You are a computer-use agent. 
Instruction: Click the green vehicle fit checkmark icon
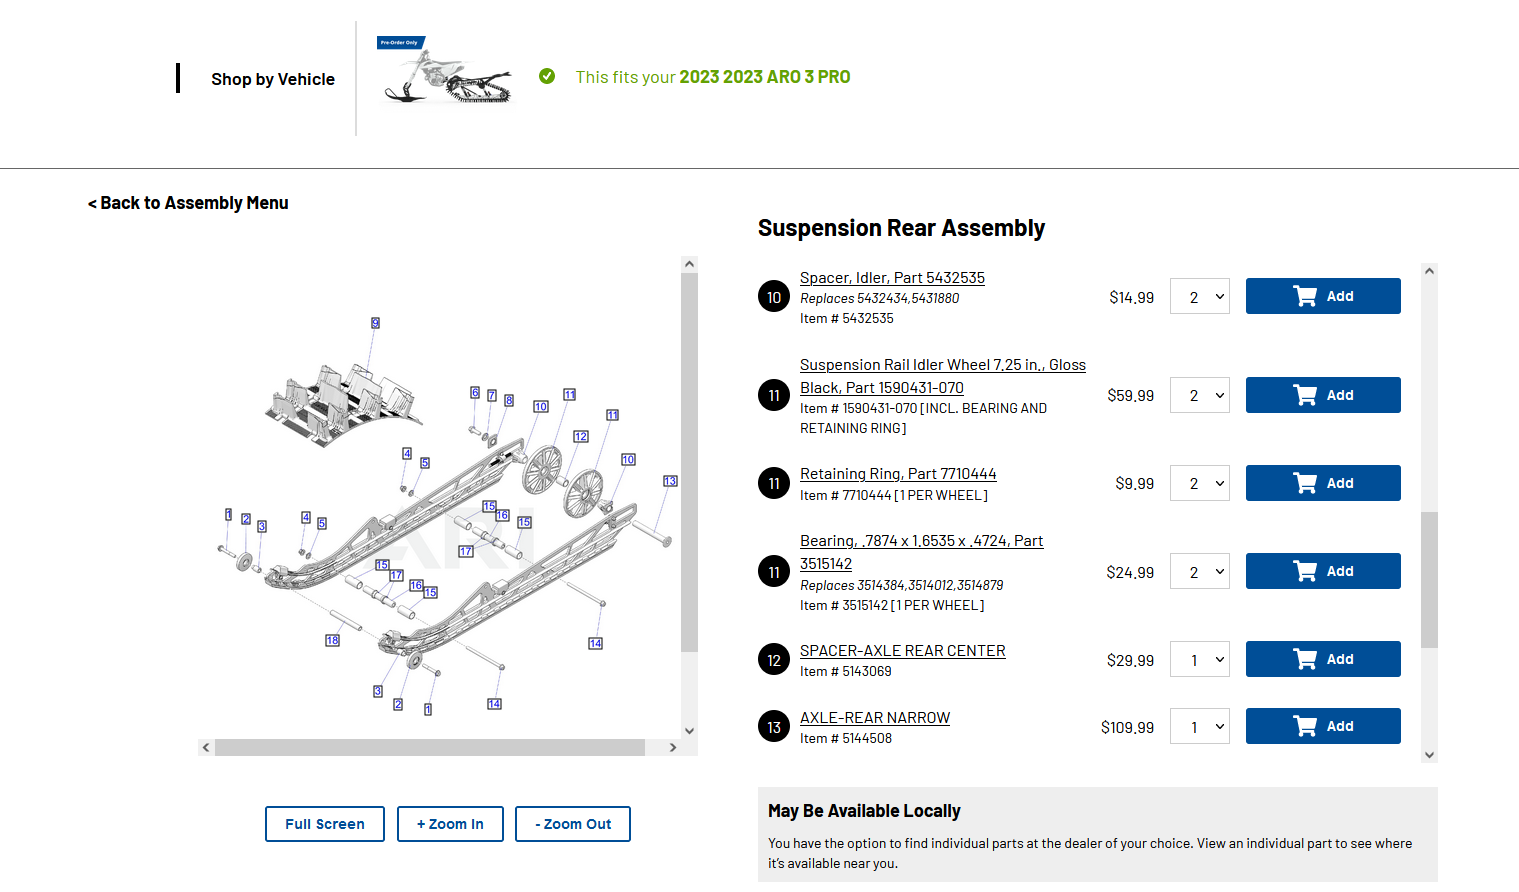tap(547, 76)
